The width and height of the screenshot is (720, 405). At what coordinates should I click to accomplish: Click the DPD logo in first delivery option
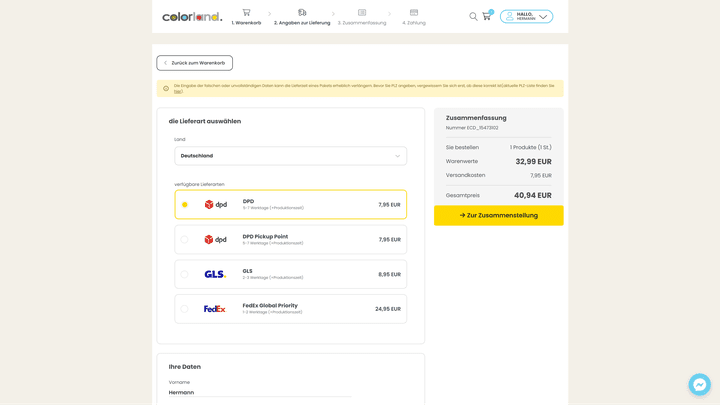(215, 205)
